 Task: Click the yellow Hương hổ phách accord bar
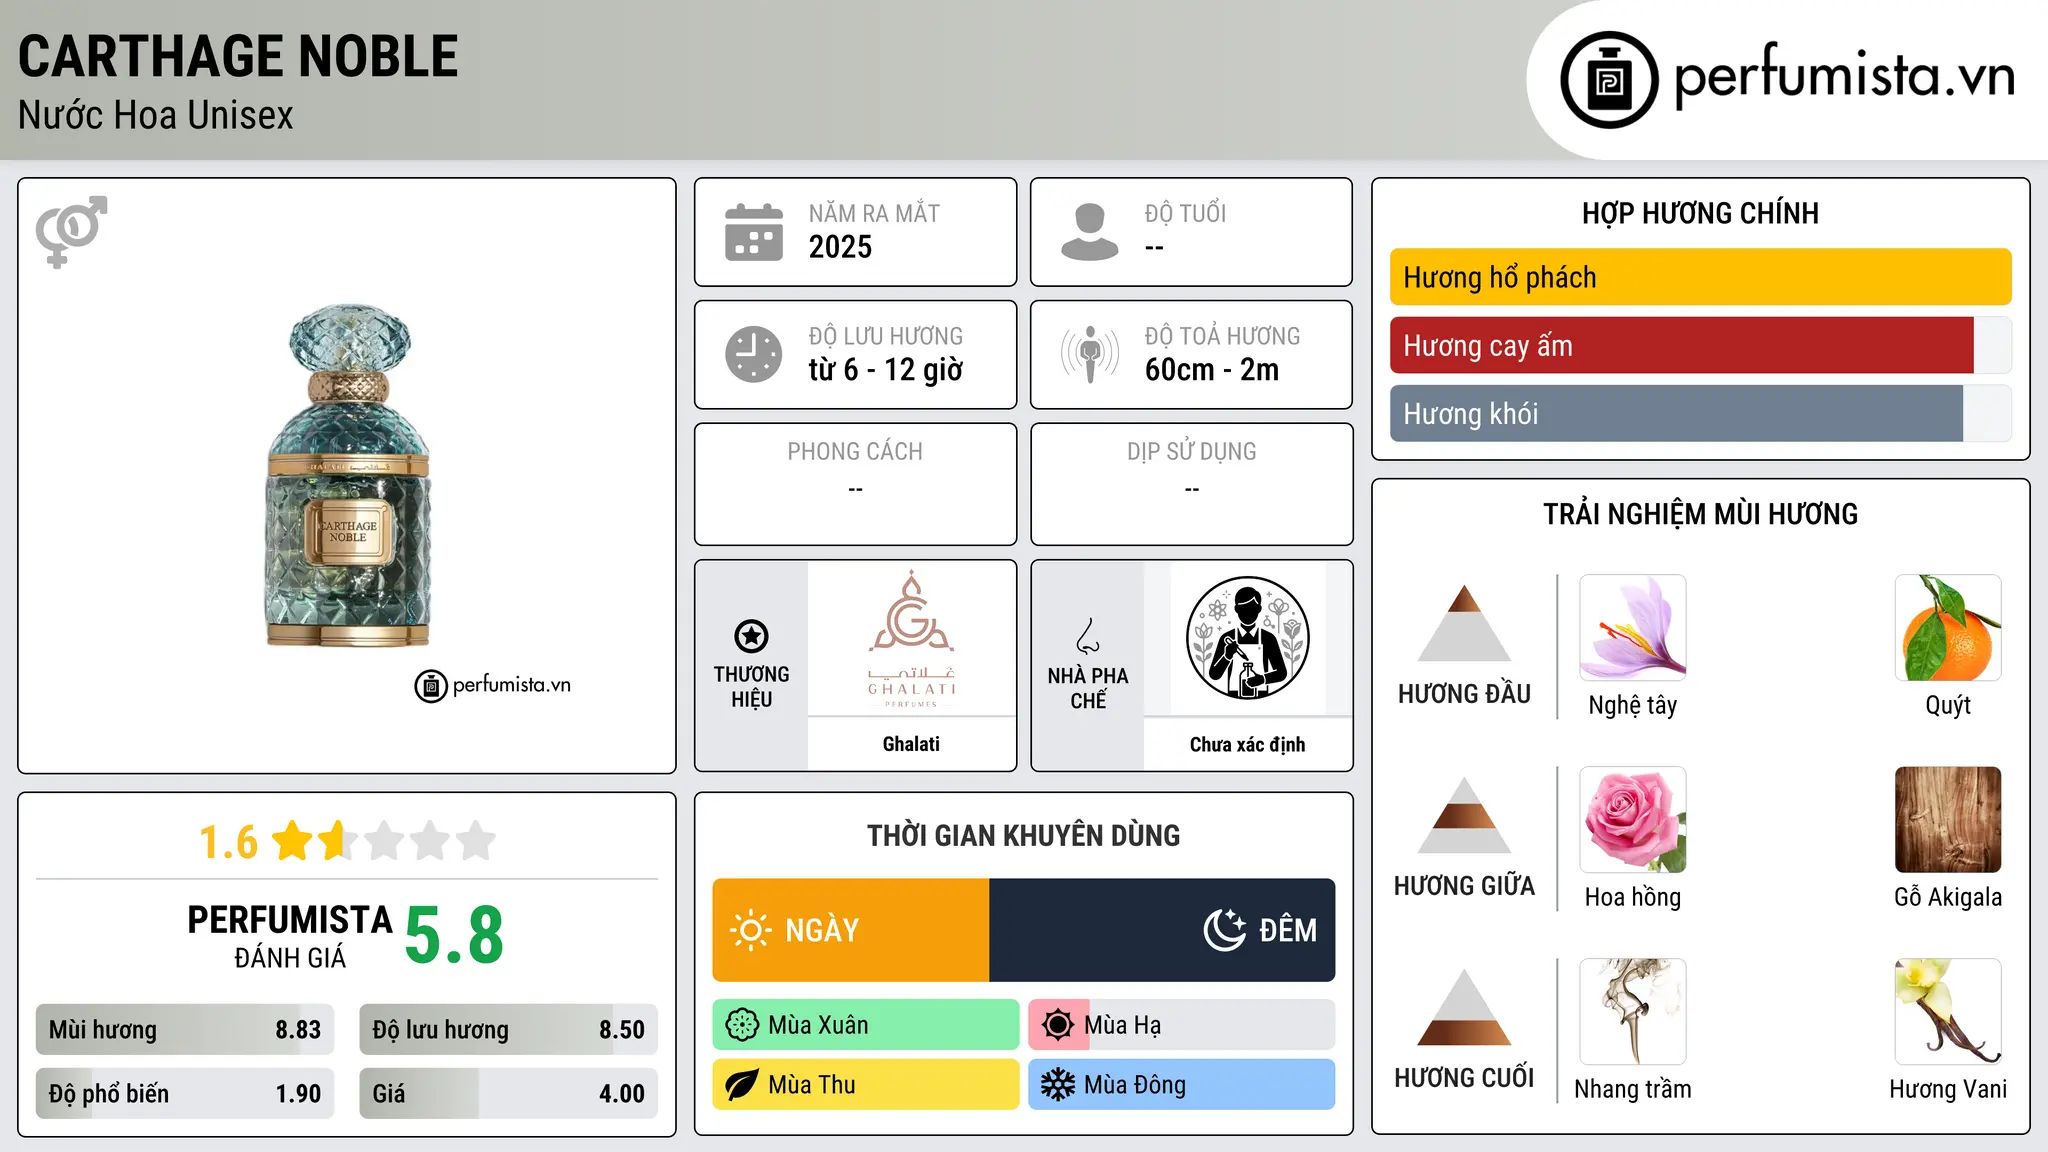pos(1701,277)
